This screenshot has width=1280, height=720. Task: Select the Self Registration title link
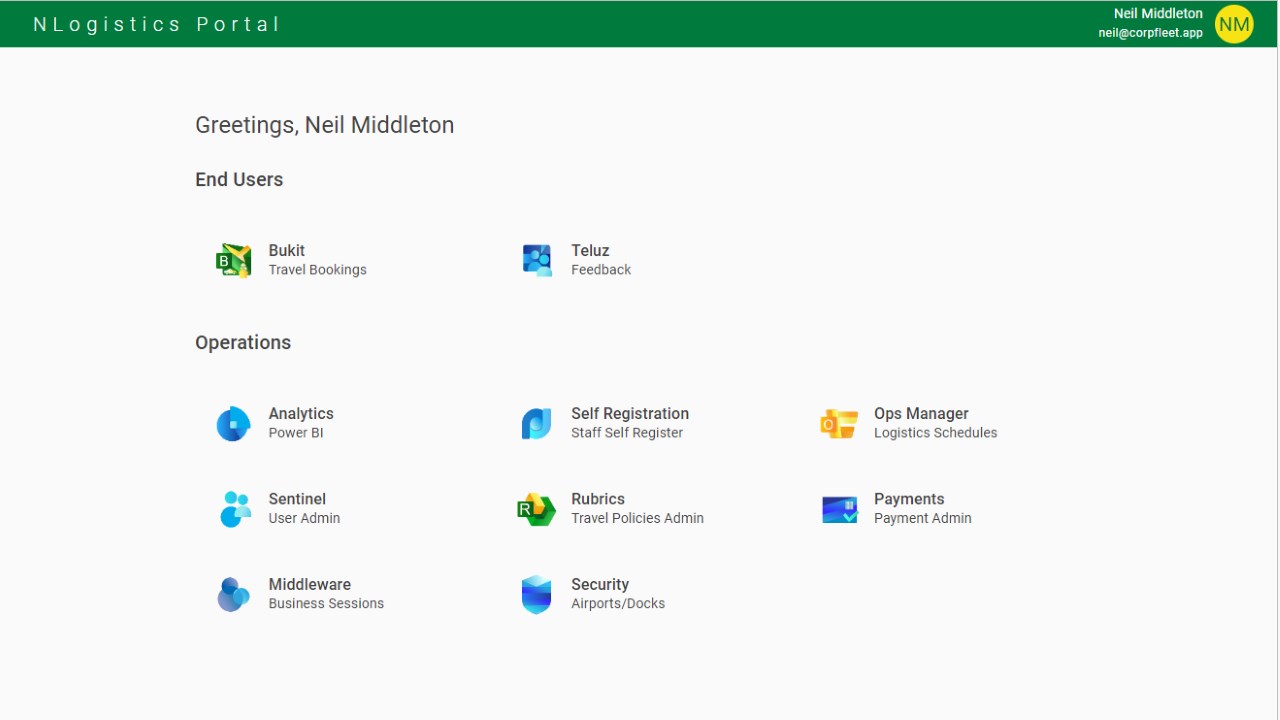pos(630,414)
